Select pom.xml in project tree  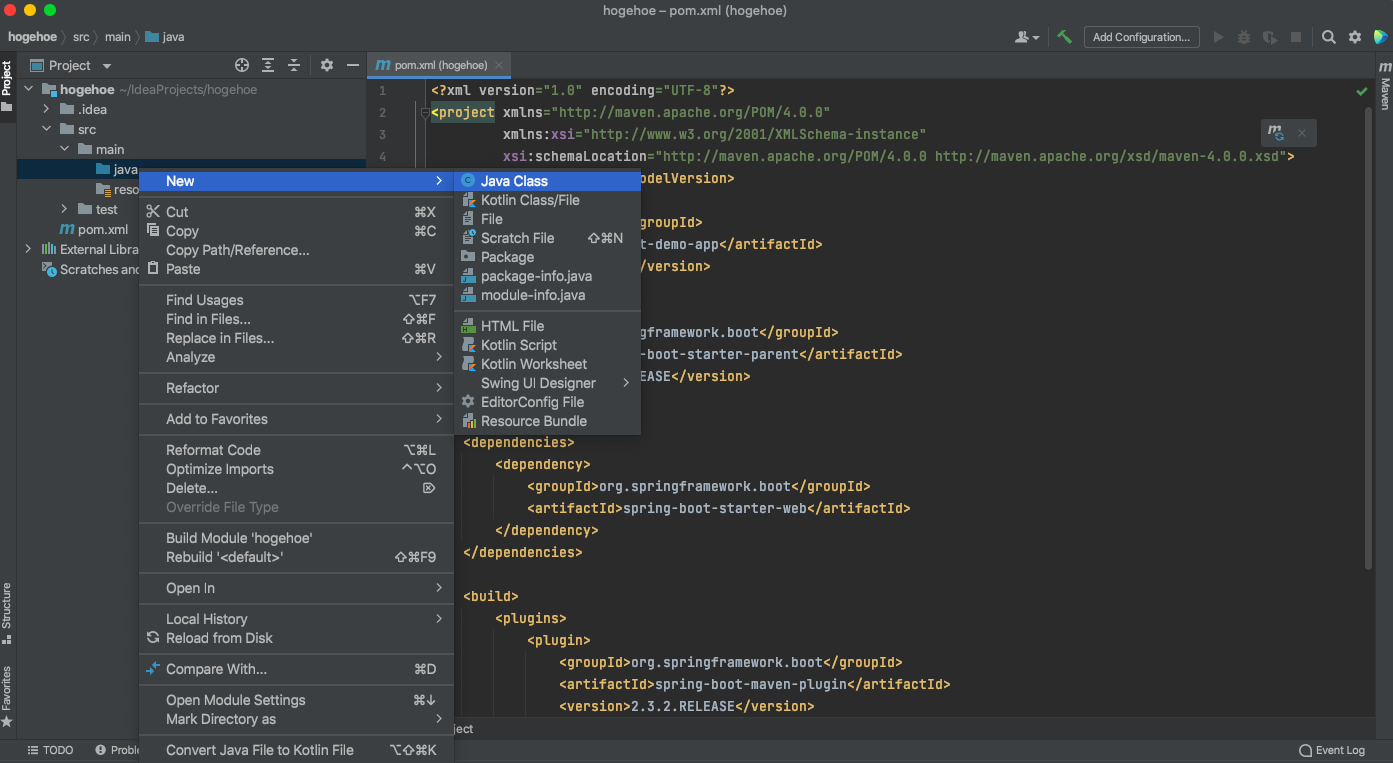coord(94,229)
